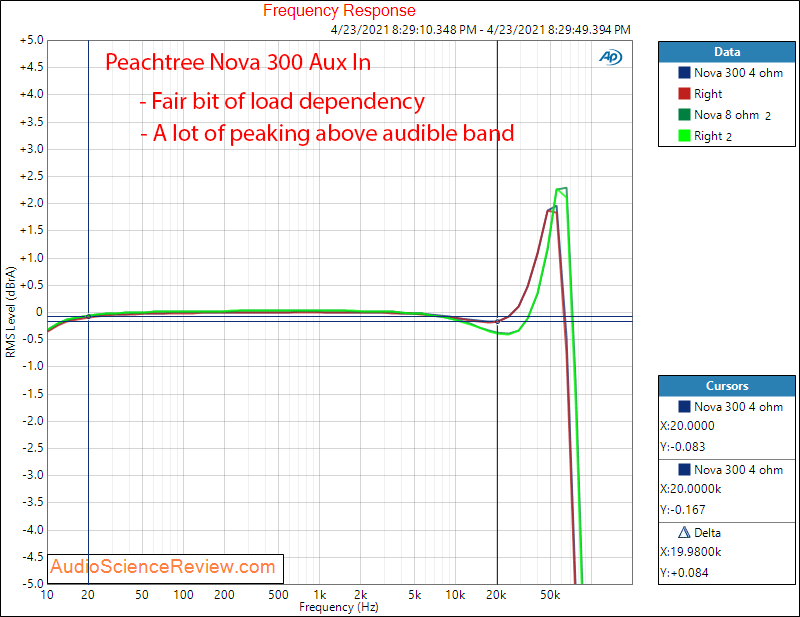Click the "-5.0" tick on the level axis
The height and width of the screenshot is (617, 800).
pos(33,583)
